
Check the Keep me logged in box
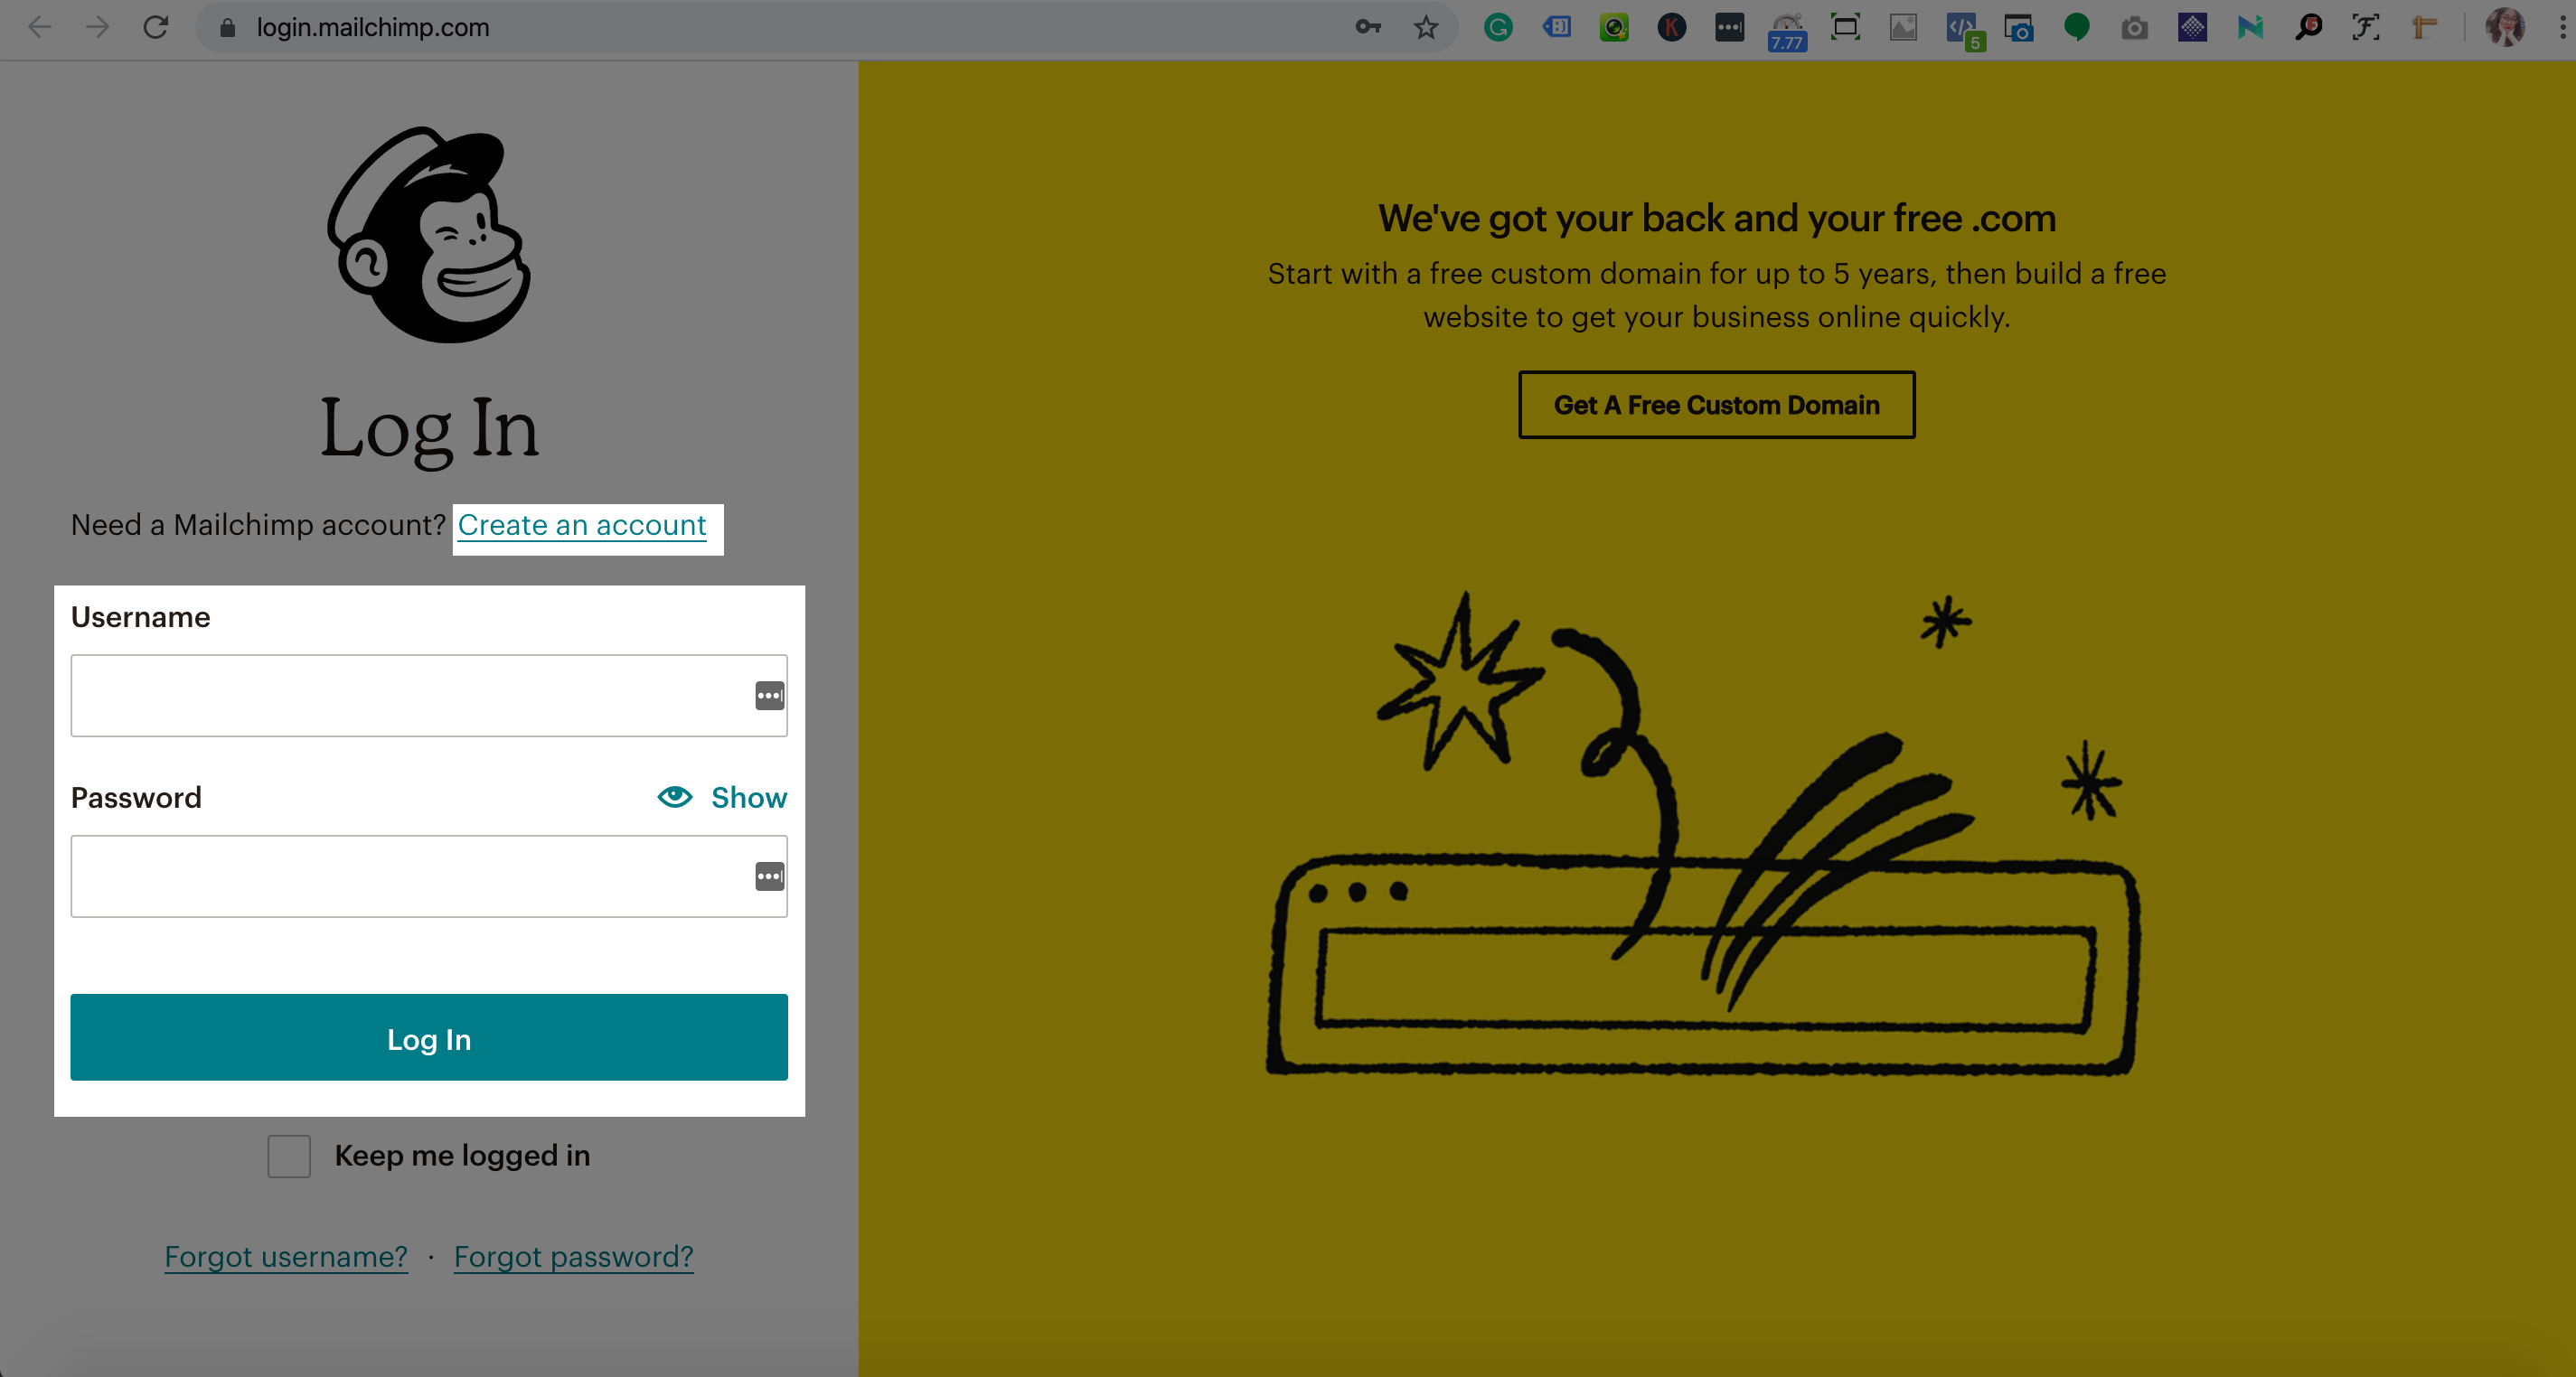[289, 1156]
